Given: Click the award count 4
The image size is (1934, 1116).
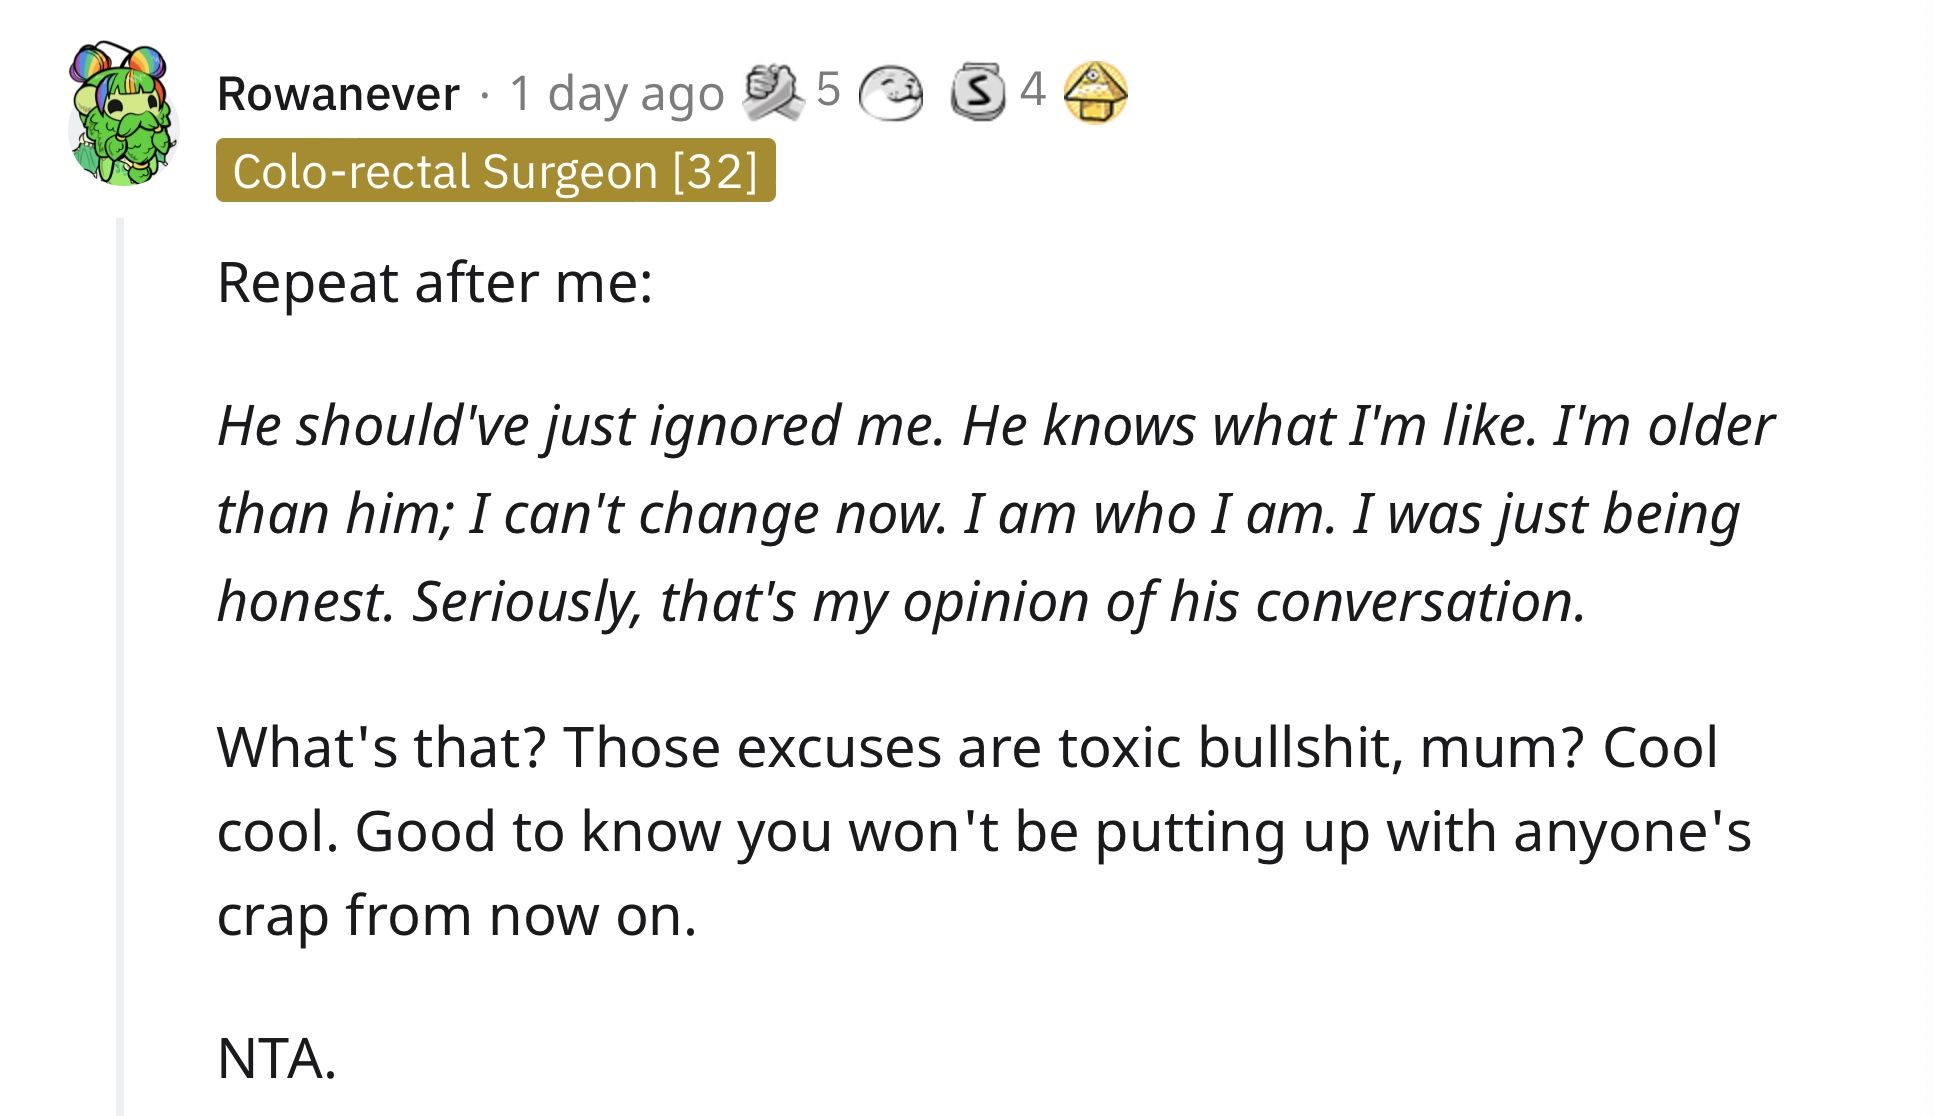Looking at the screenshot, I should pos(1033,90).
